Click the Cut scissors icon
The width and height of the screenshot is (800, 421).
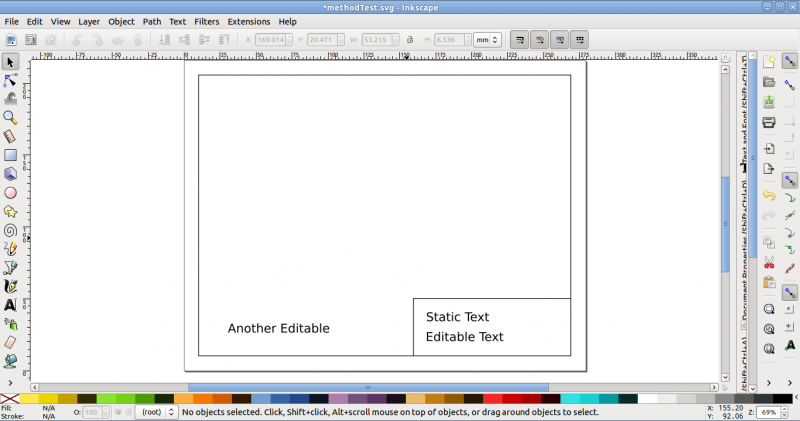(x=769, y=263)
